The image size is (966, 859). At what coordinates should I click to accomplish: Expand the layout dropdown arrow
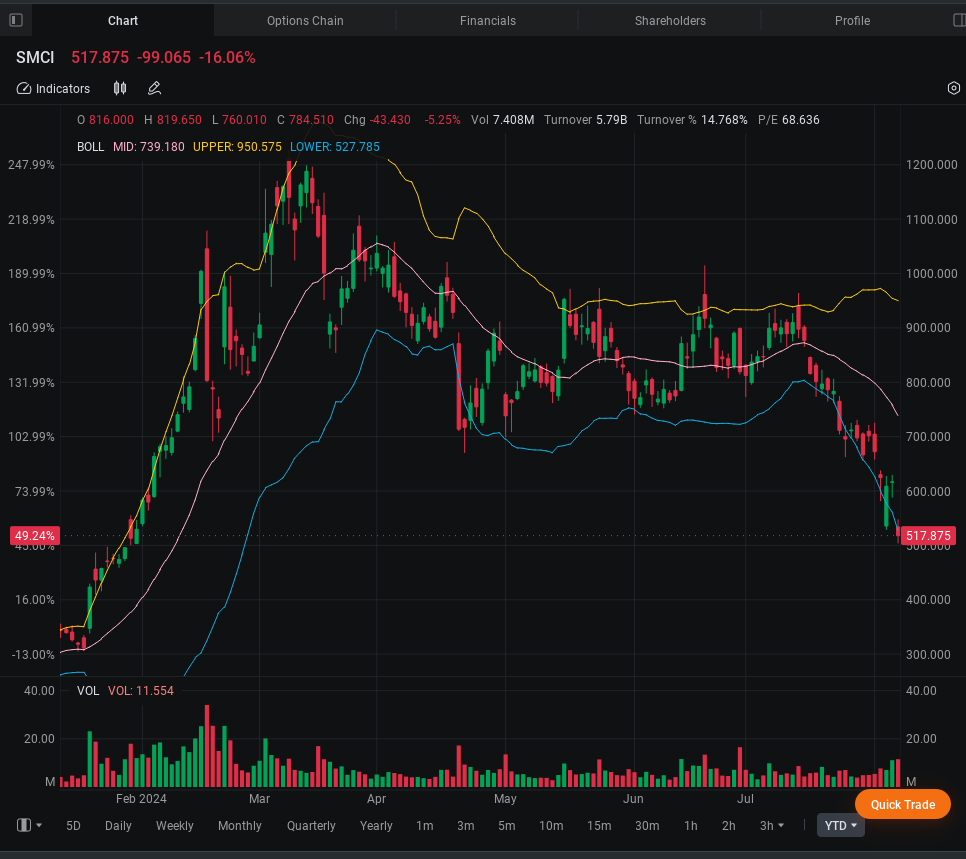(x=39, y=826)
